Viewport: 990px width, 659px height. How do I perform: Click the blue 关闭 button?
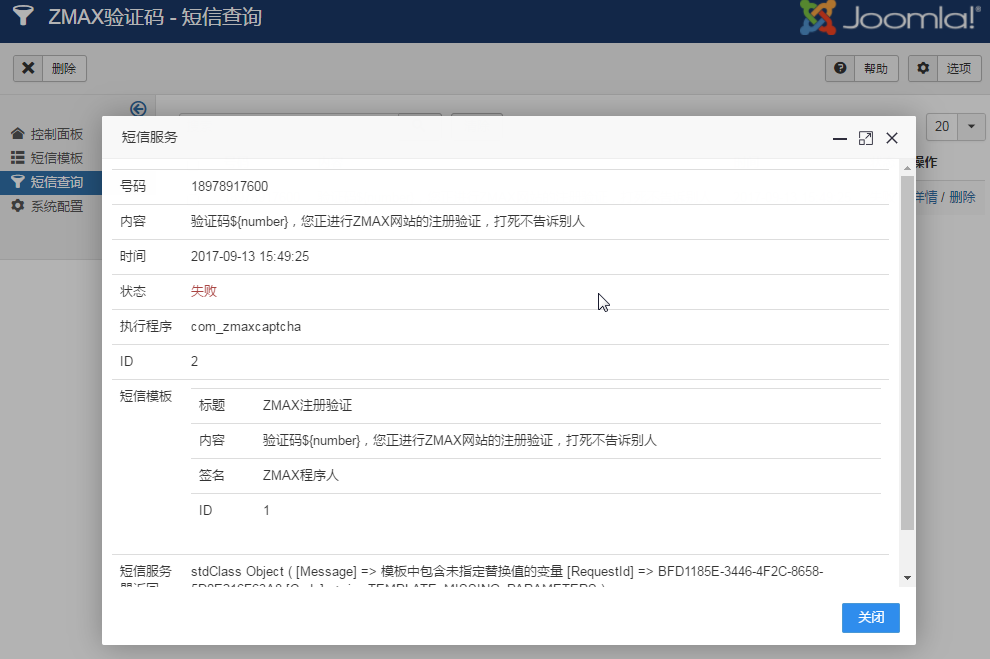[871, 617]
